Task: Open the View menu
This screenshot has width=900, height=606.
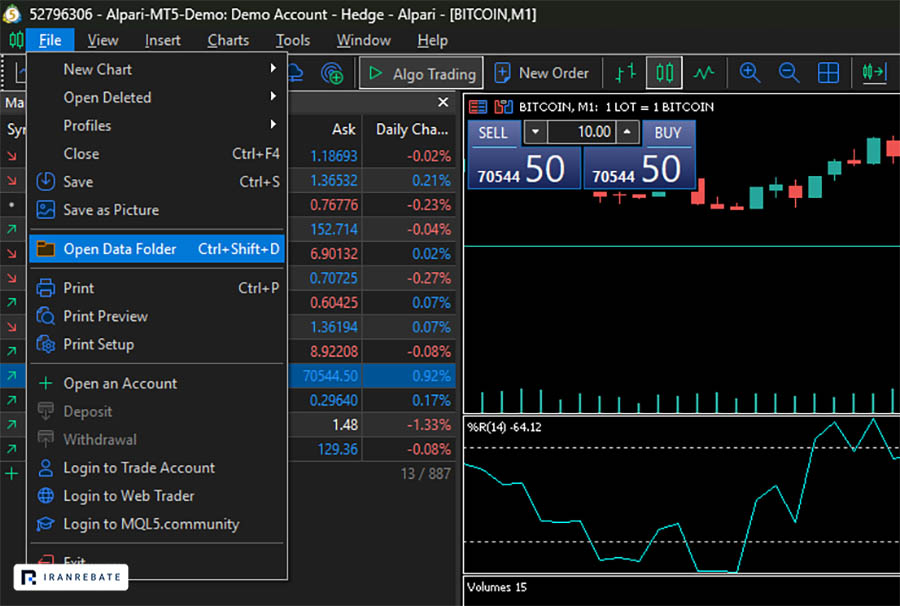Action: click(x=103, y=40)
